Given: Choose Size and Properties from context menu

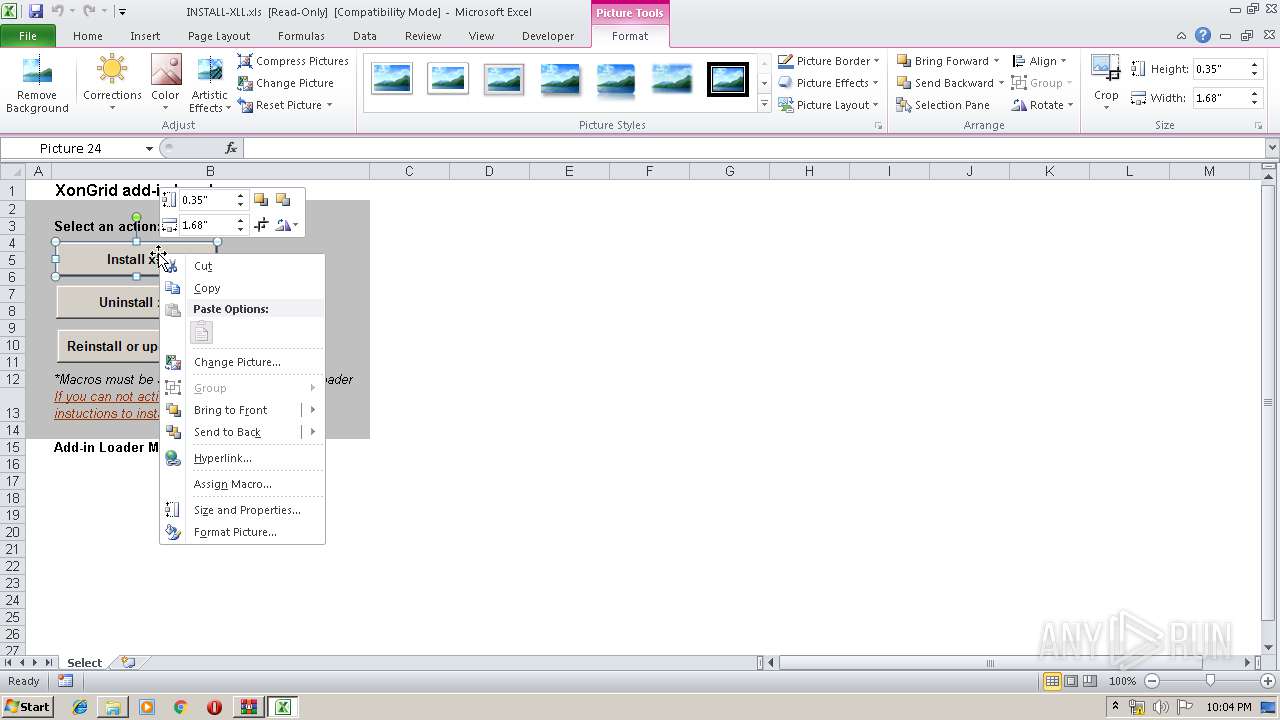Looking at the screenshot, I should 243,510.
